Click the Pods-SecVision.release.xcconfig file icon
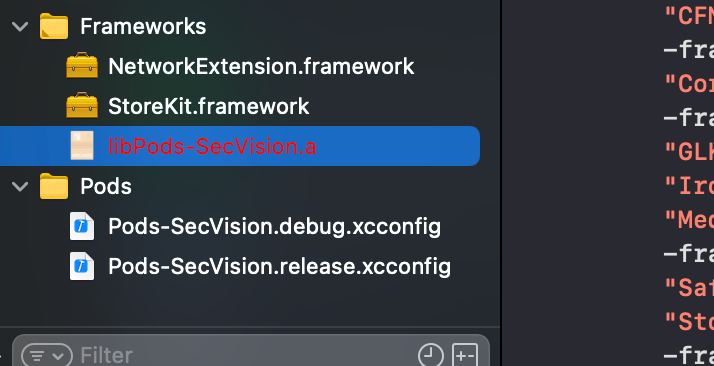The width and height of the screenshot is (714, 366). (82, 266)
